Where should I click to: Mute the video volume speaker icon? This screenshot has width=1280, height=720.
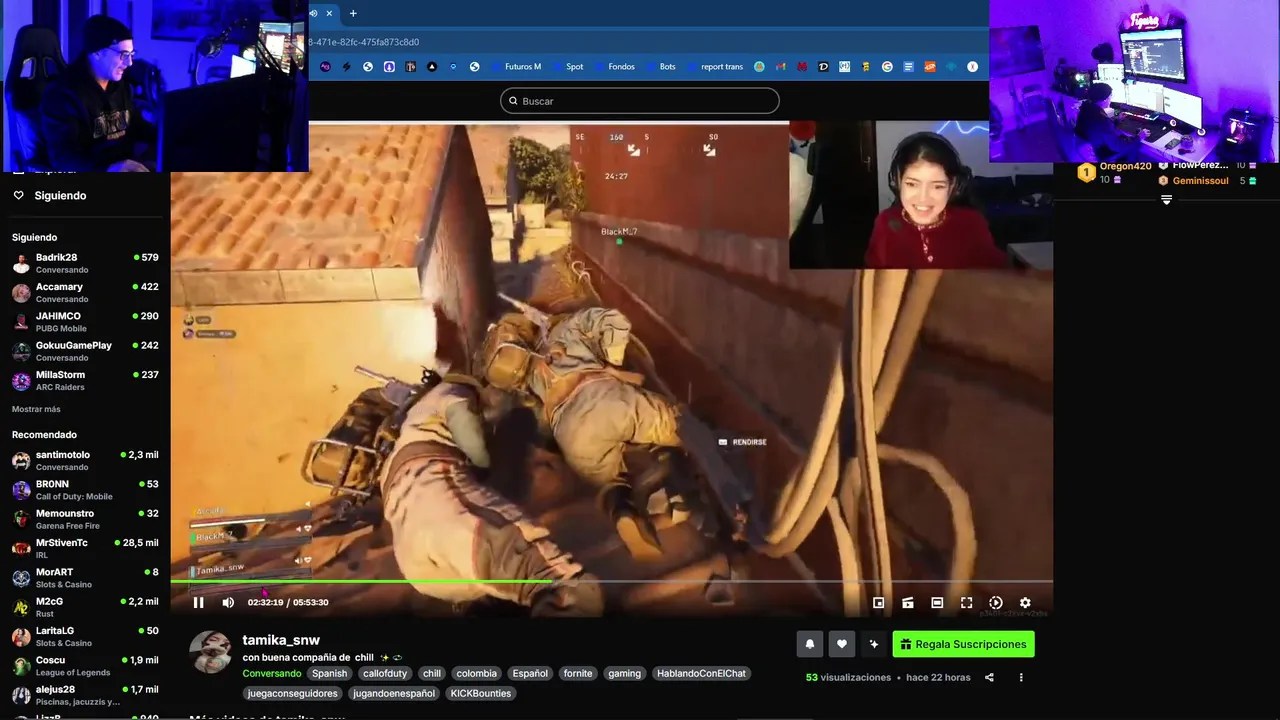[228, 602]
